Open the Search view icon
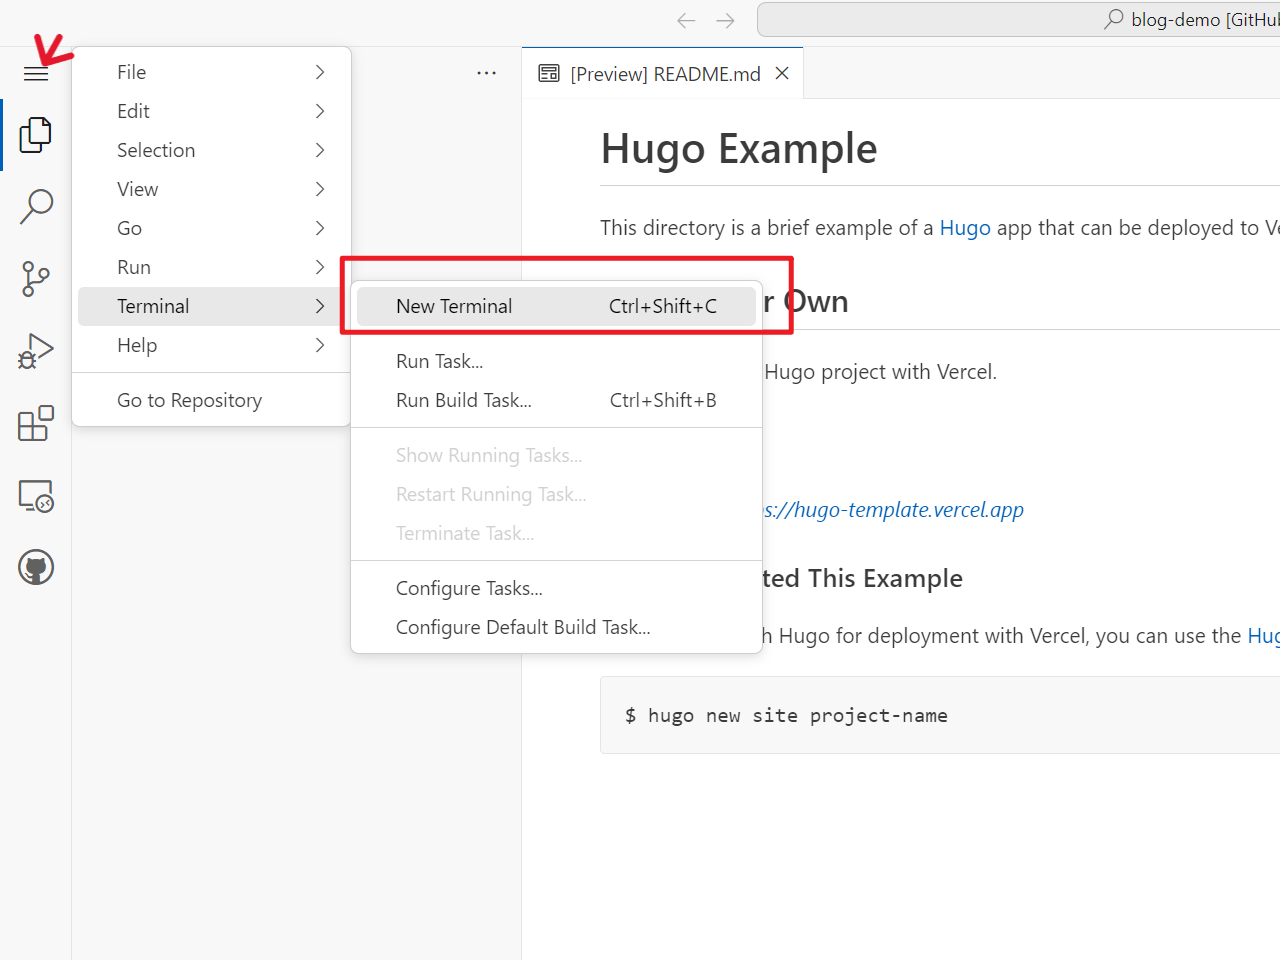 pyautogui.click(x=36, y=207)
